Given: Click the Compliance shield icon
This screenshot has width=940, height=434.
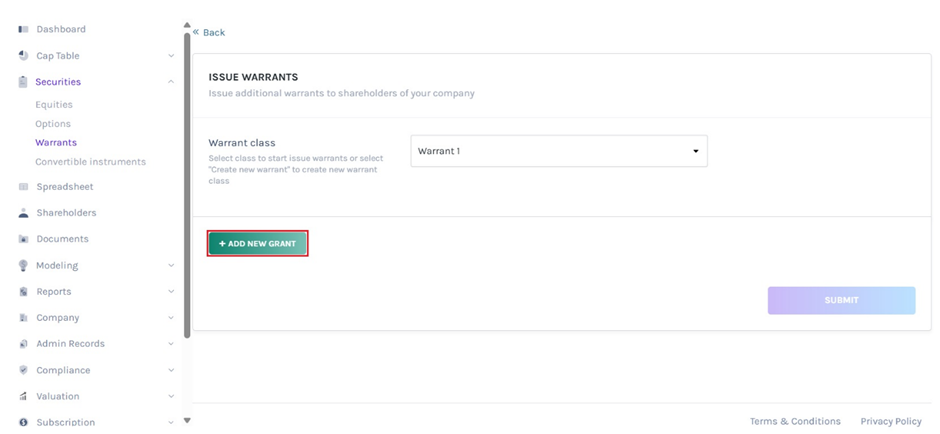Looking at the screenshot, I should (x=23, y=370).
